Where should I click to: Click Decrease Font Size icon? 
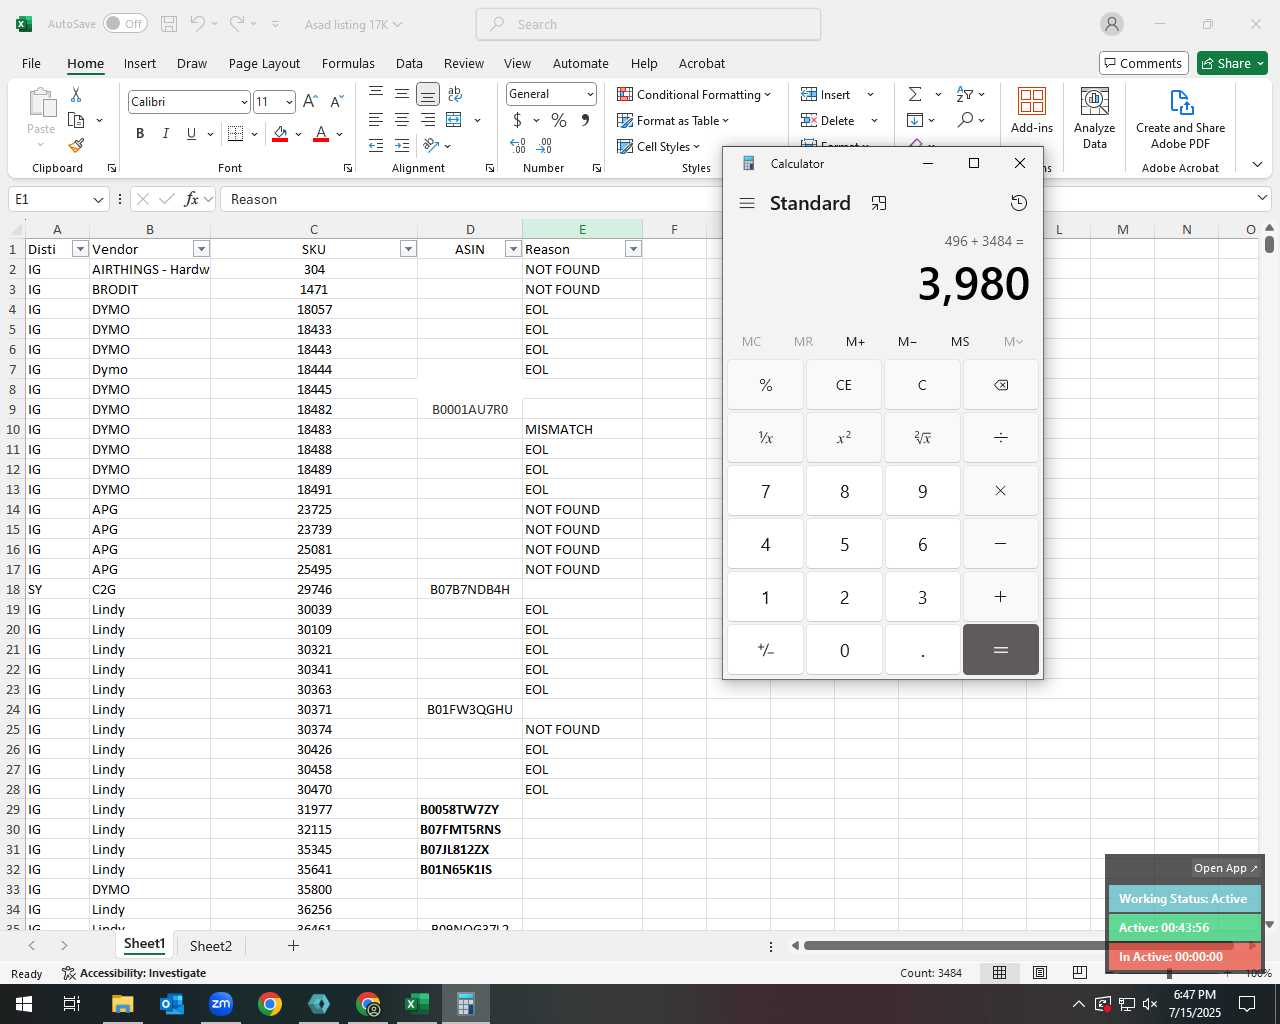337,101
